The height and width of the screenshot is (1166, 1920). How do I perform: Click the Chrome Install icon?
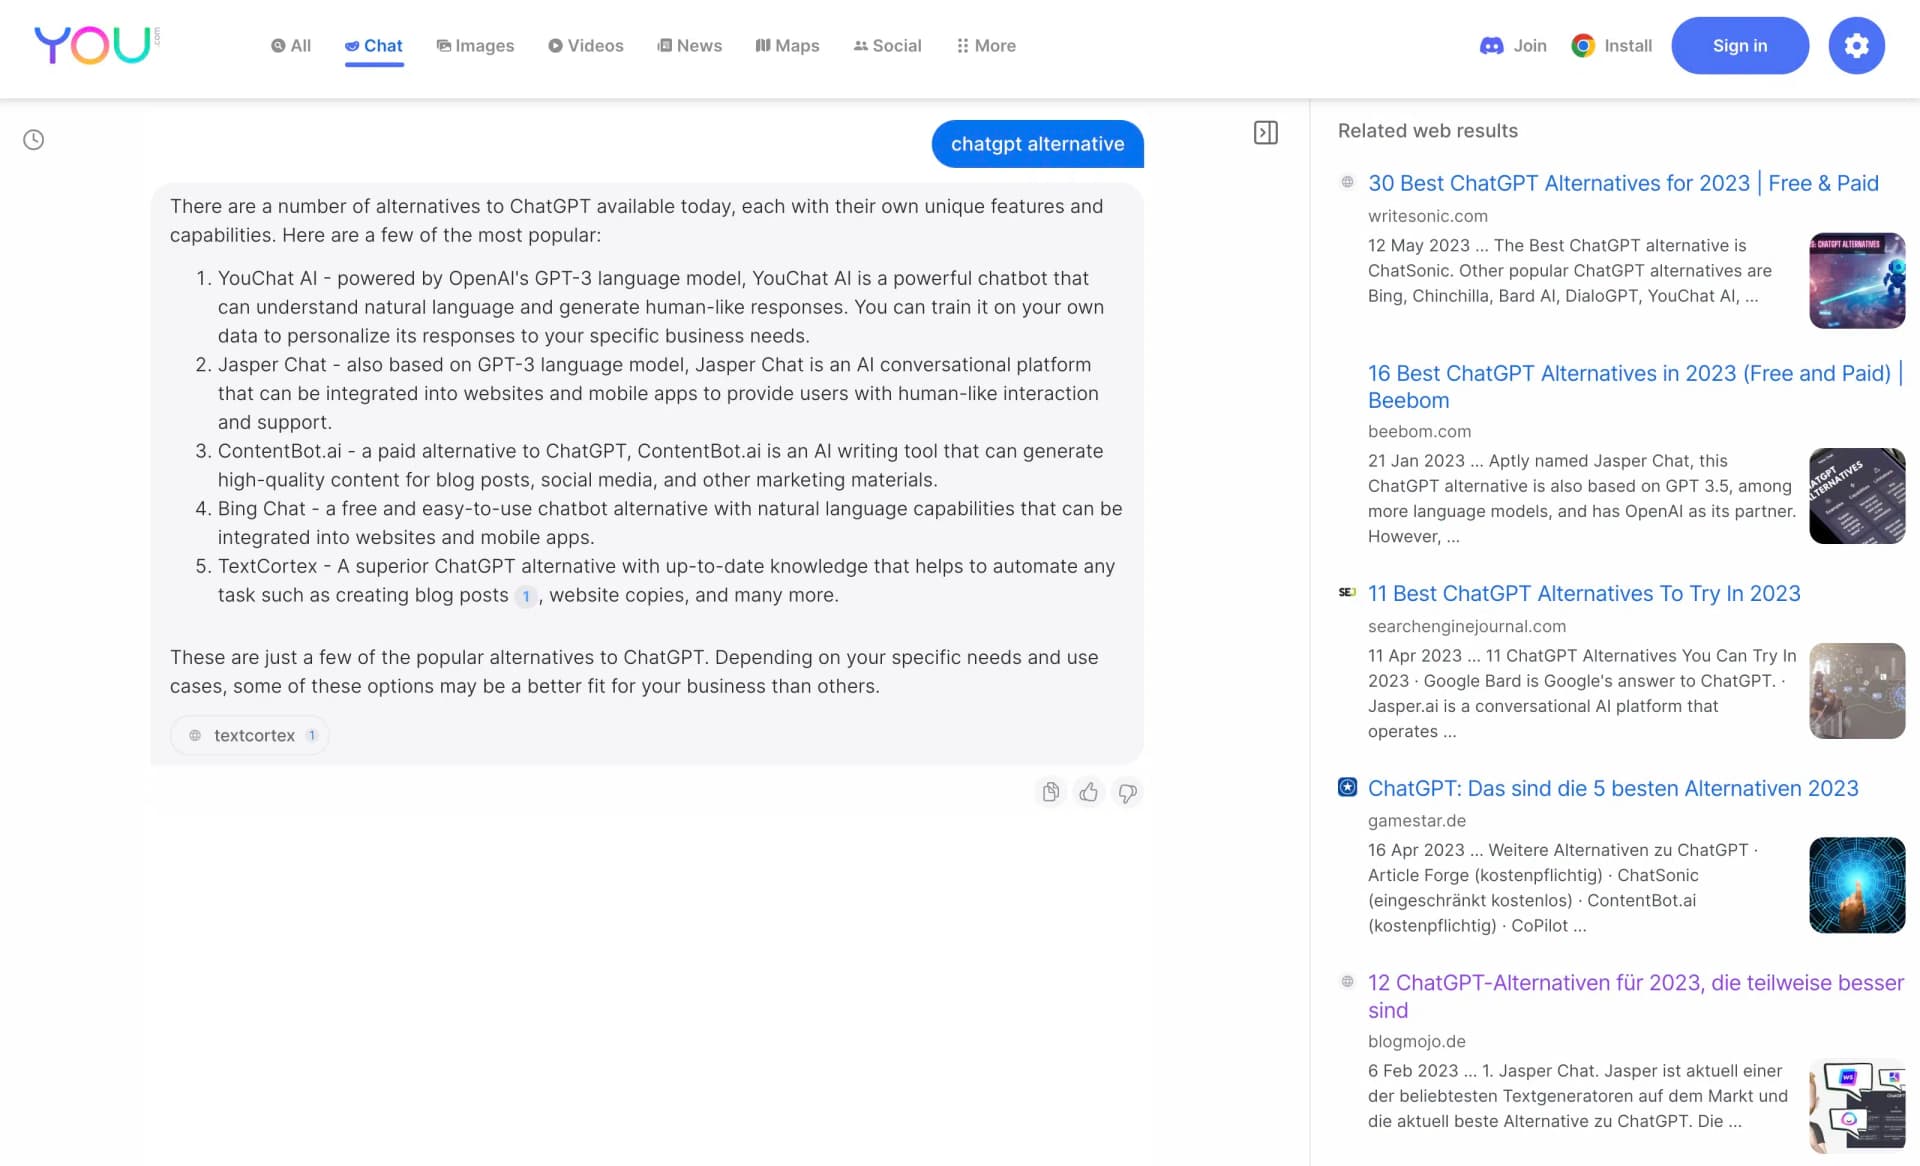1583,45
